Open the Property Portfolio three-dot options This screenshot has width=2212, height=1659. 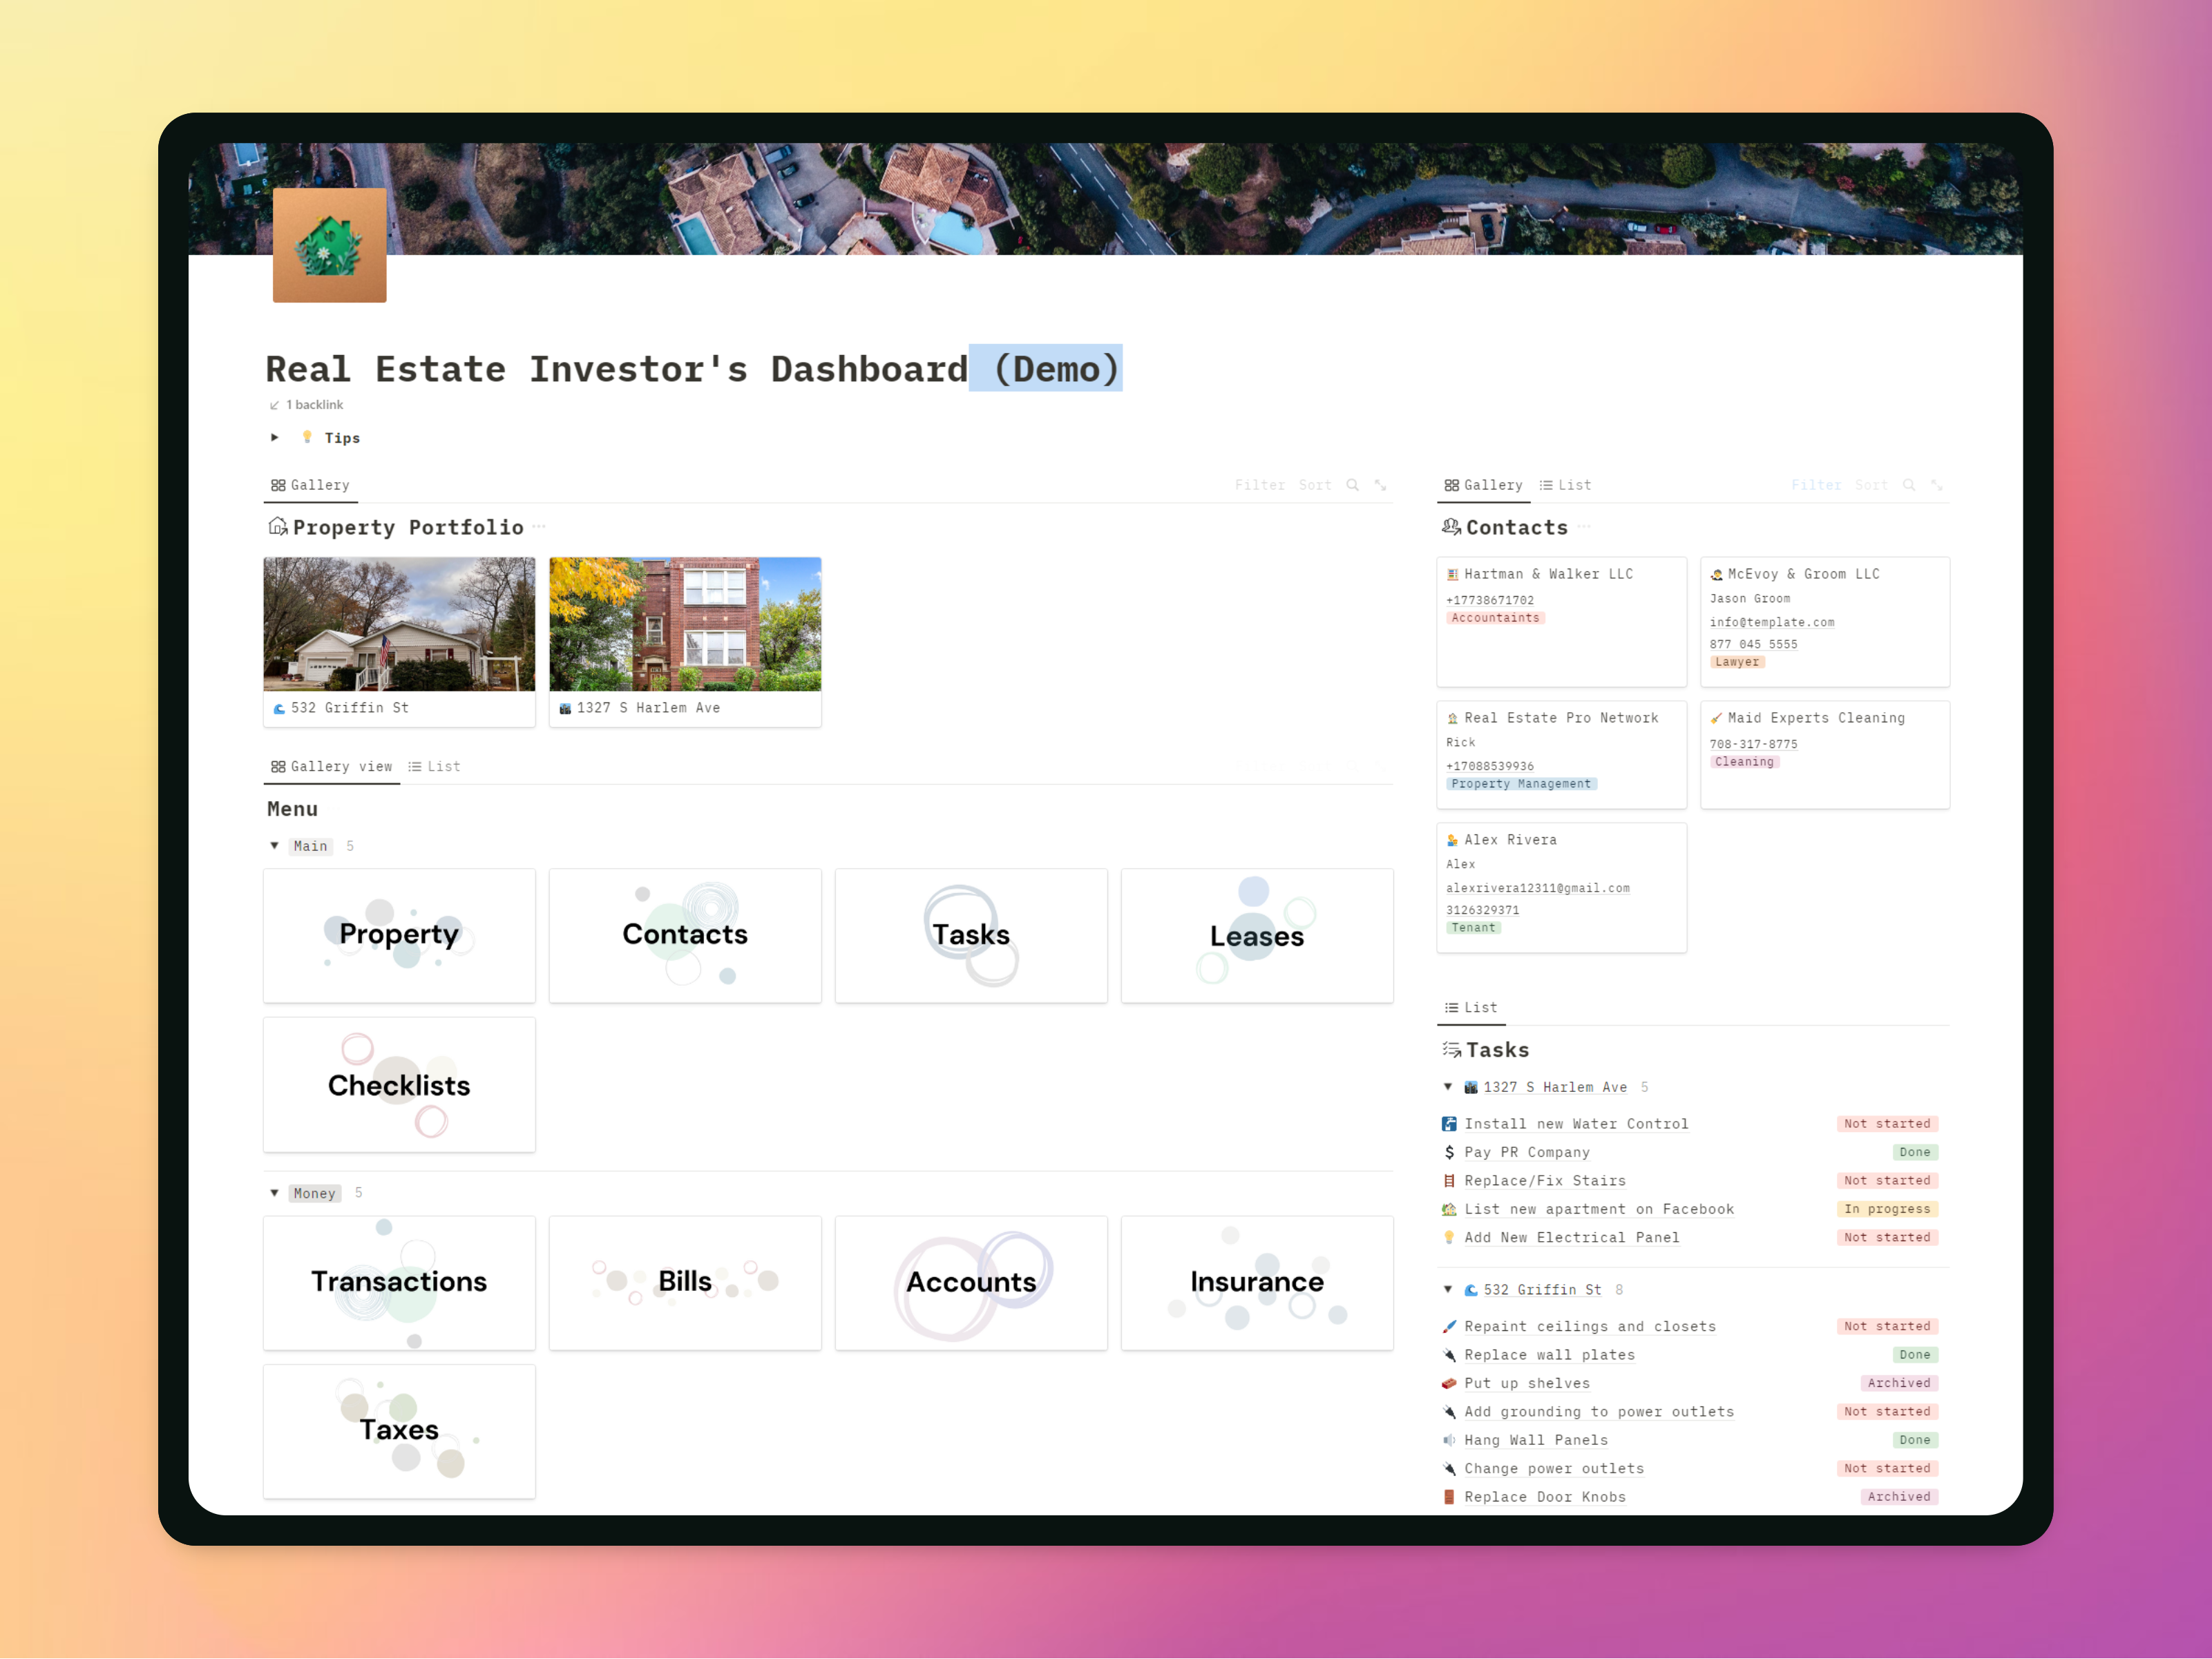click(539, 526)
